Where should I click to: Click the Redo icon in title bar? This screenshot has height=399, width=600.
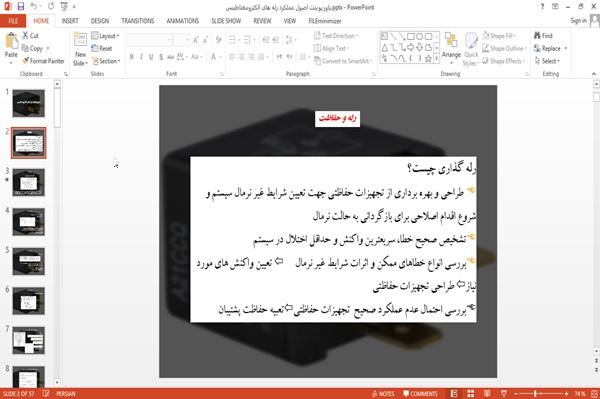51,7
